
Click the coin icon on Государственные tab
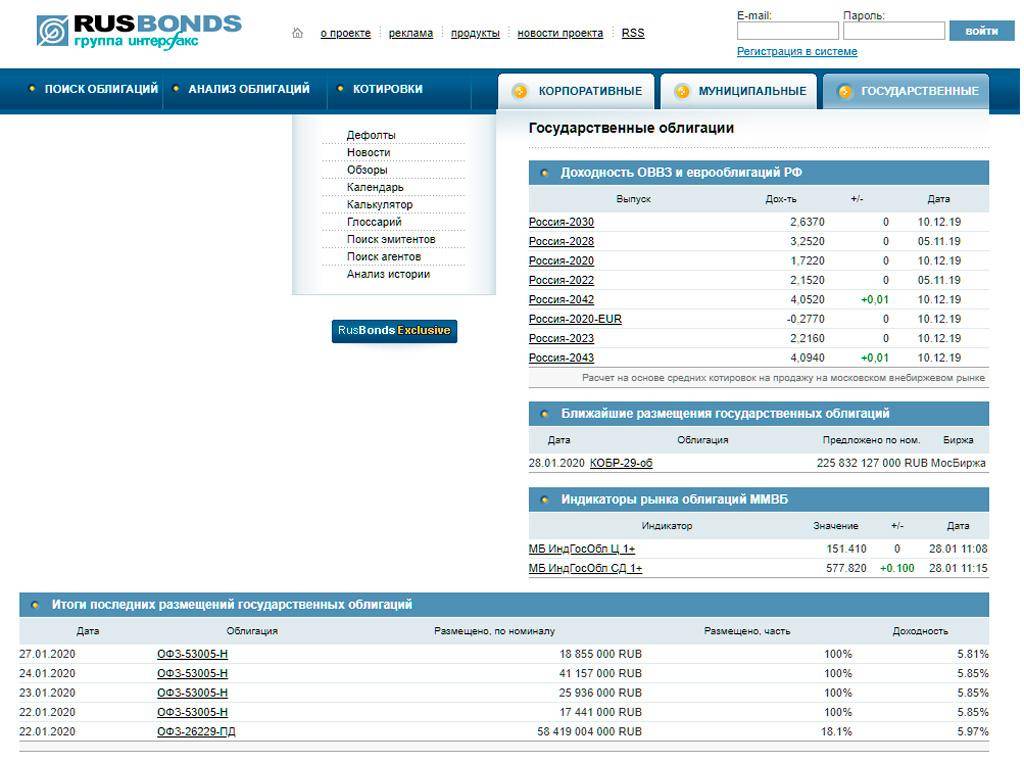(x=845, y=92)
